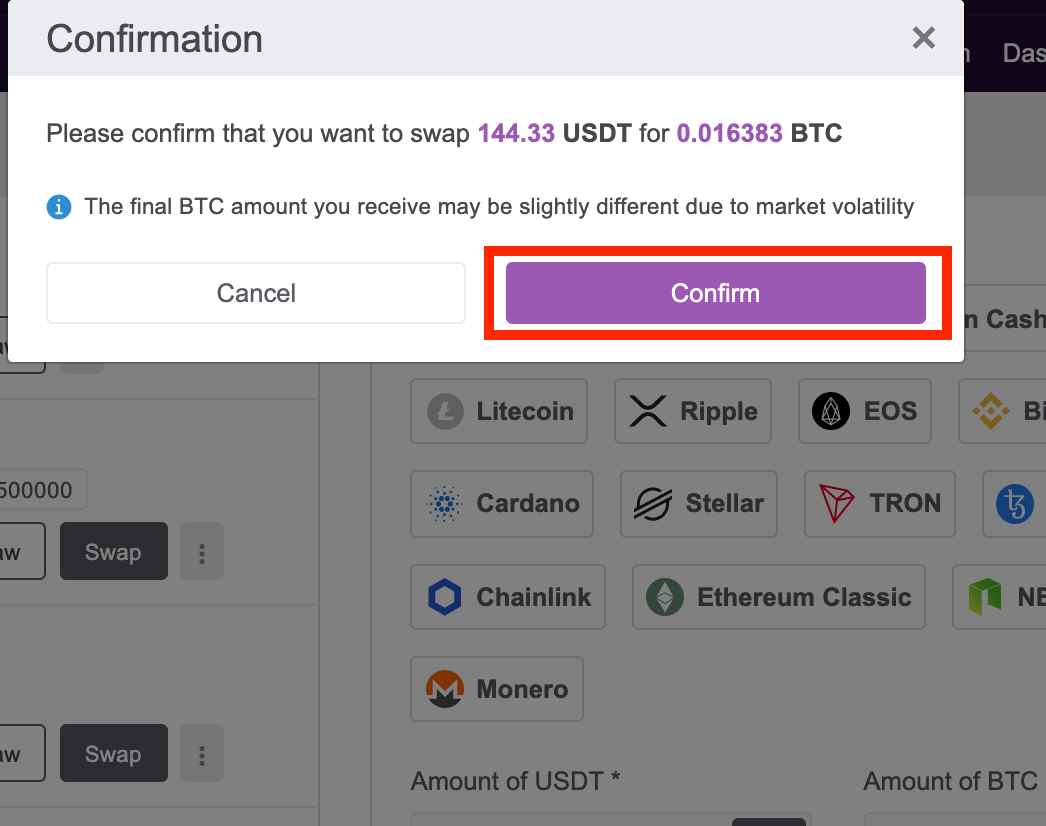Open the three-dot menu beside the lower Swap button

[x=201, y=753]
